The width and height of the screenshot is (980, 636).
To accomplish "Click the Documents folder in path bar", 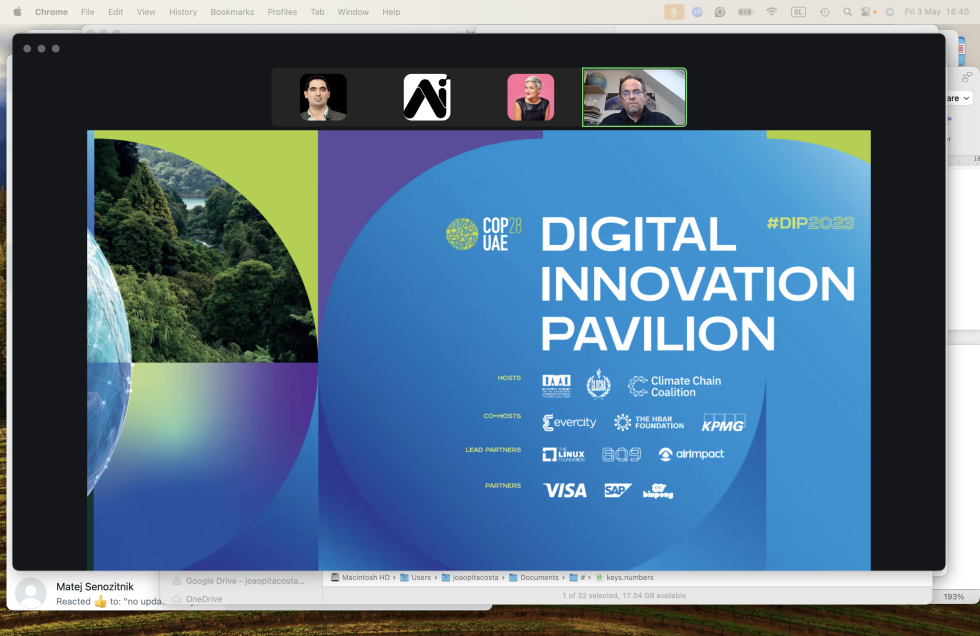I will pyautogui.click(x=538, y=577).
